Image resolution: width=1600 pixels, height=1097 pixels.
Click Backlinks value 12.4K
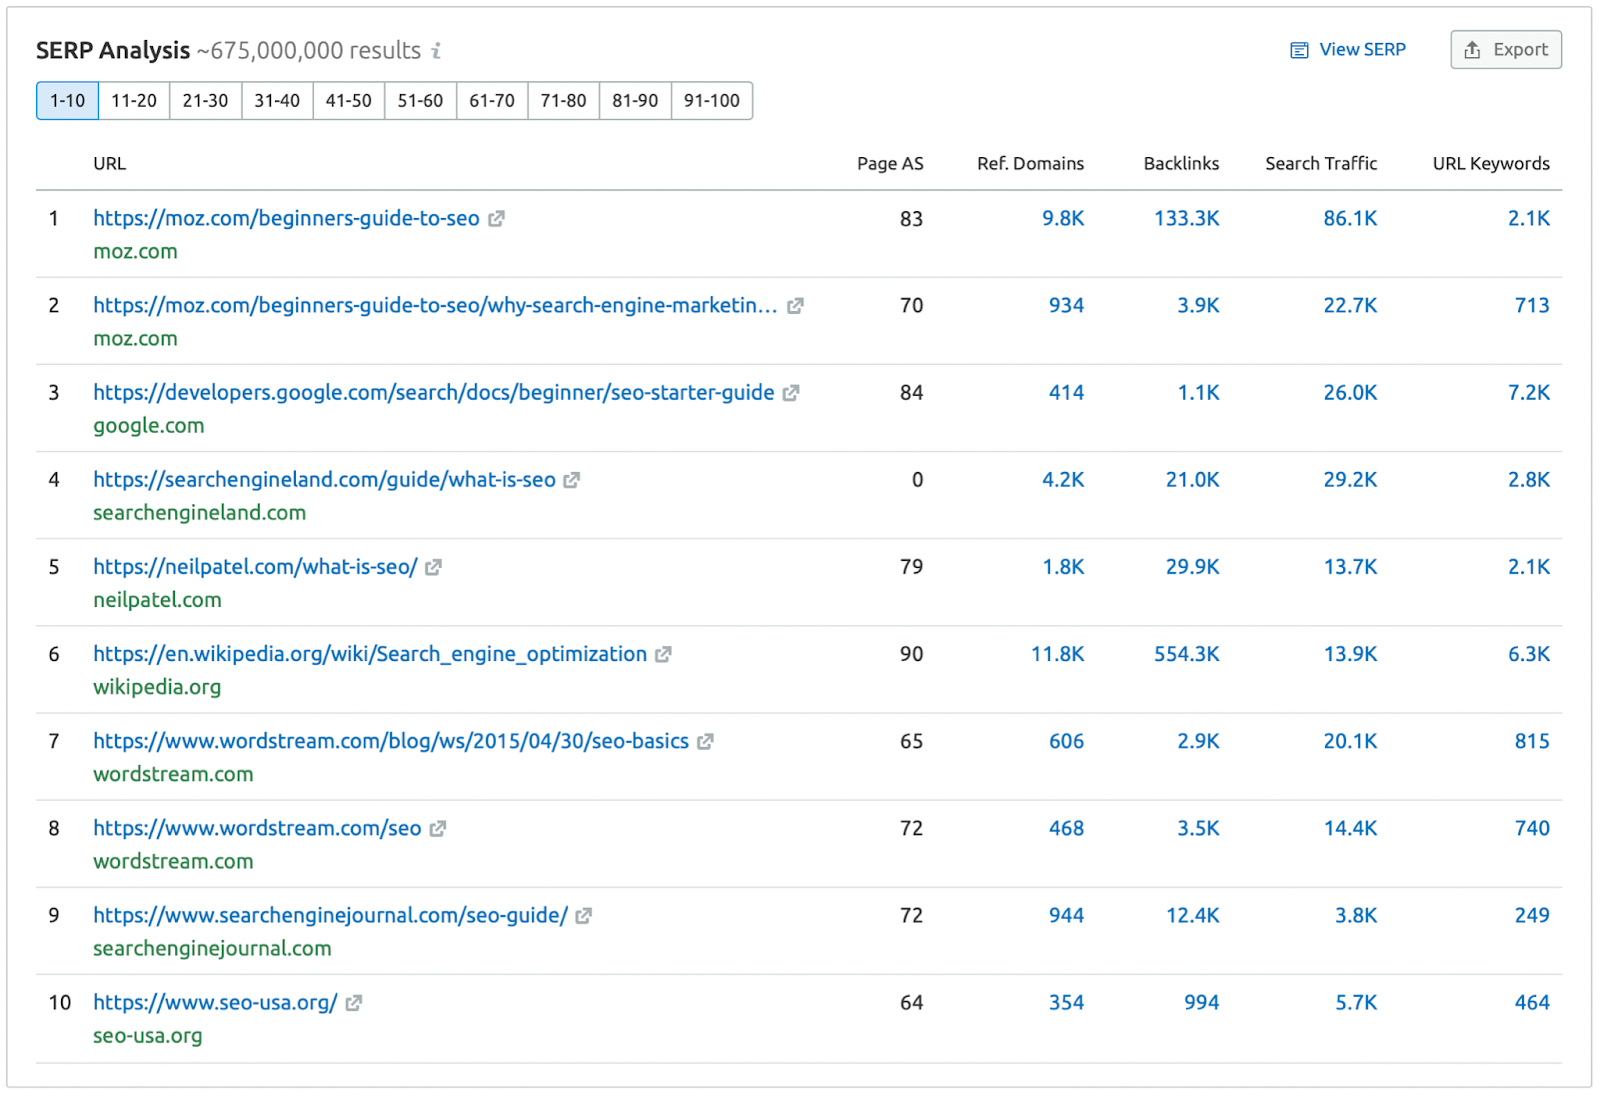pyautogui.click(x=1193, y=914)
